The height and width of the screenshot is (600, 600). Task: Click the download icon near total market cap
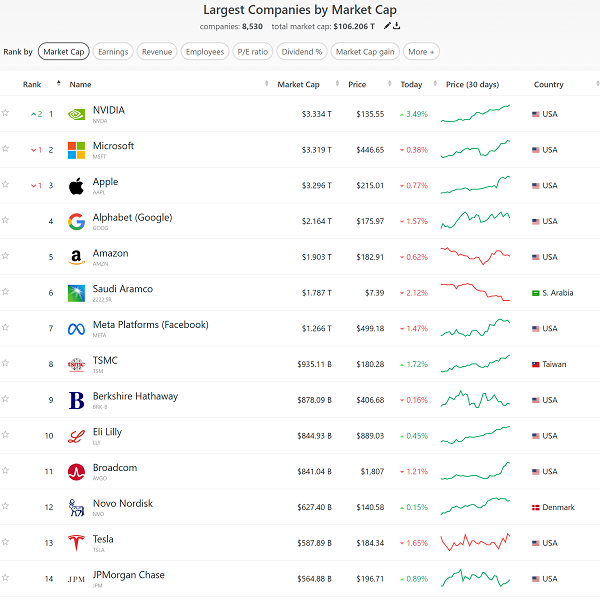coord(396,26)
